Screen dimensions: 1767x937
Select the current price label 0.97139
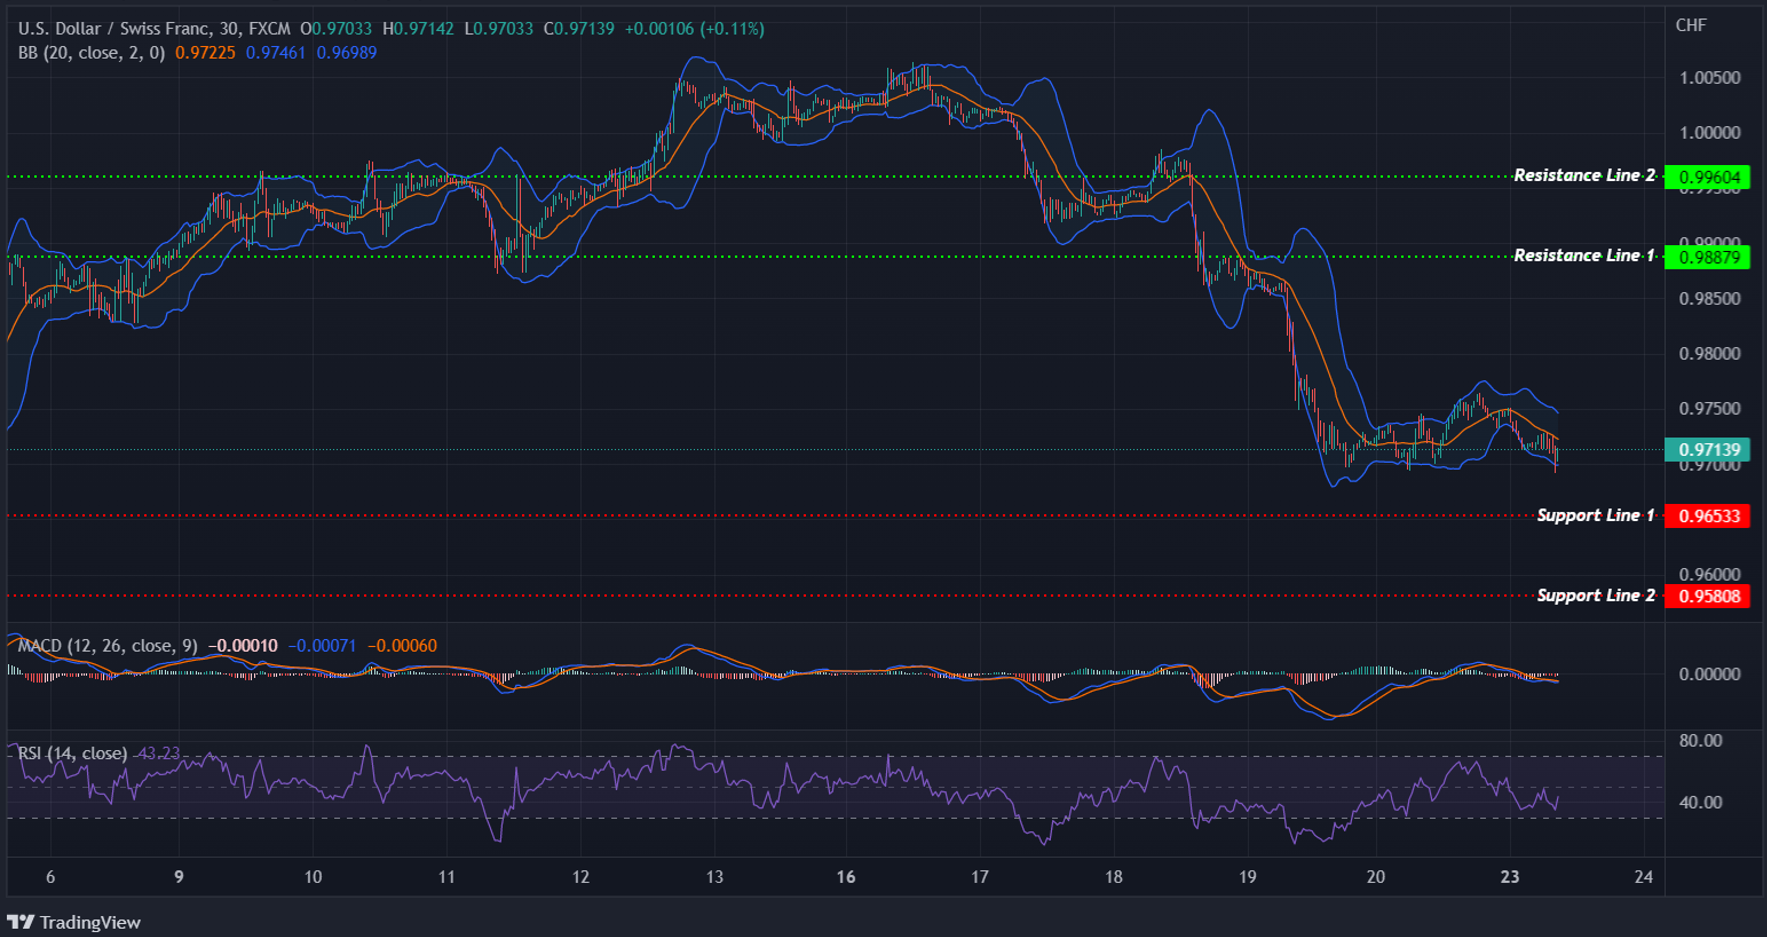1709,450
